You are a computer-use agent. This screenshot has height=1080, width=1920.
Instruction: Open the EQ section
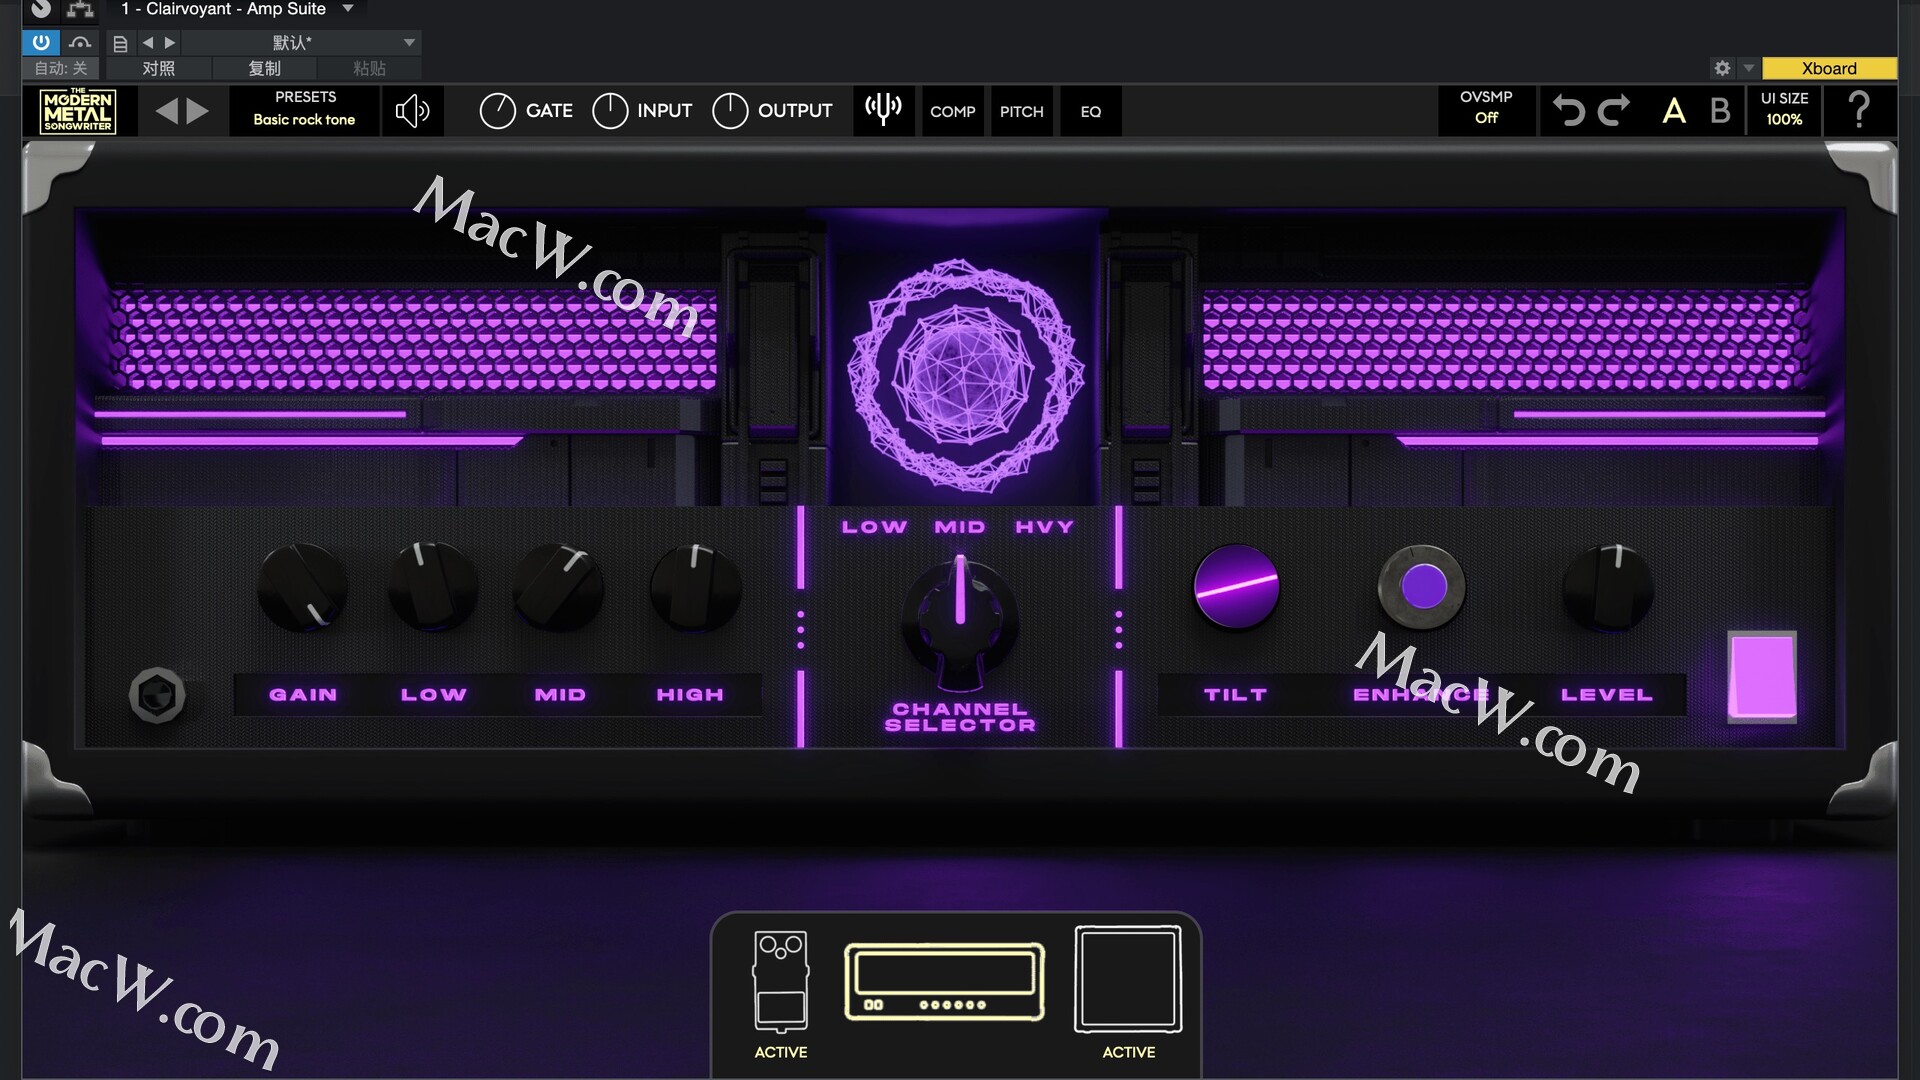tap(1090, 111)
